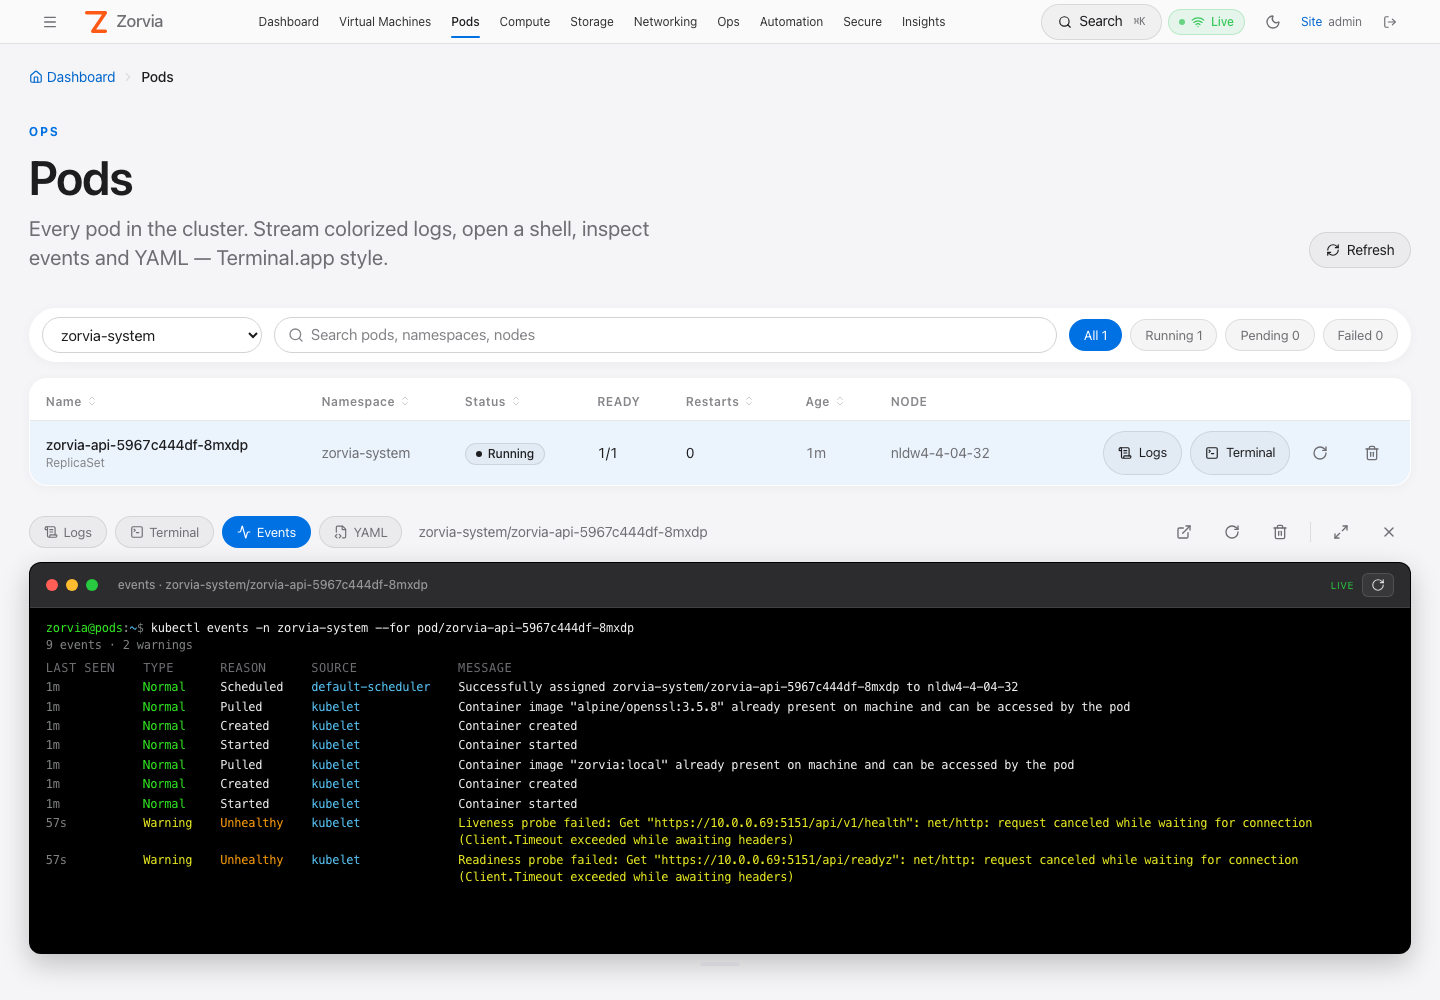Expand the events panel to fullscreen
The width and height of the screenshot is (1440, 1000).
click(x=1341, y=532)
